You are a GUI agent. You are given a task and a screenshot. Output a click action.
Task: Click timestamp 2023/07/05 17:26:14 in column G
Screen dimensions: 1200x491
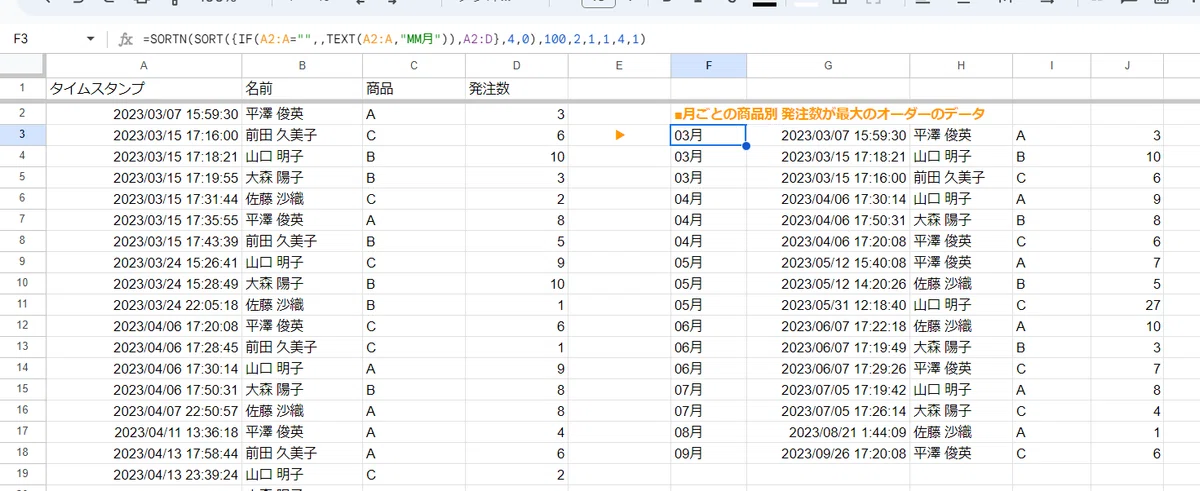[843, 410]
